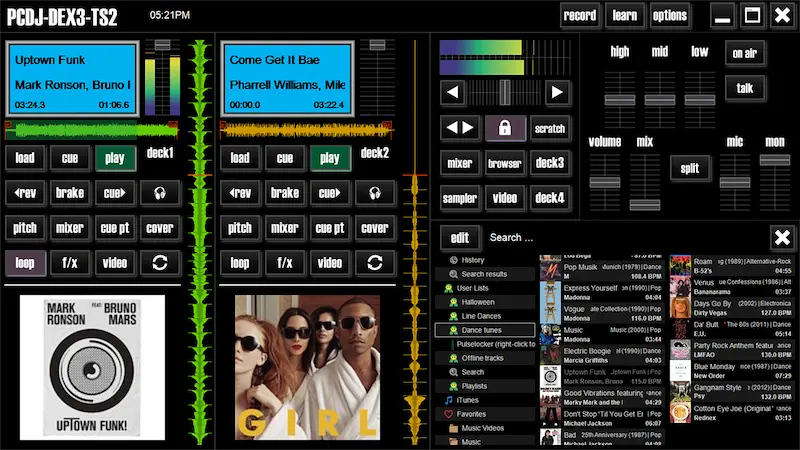Open History in browser tree
800x450 pixels.
coord(472,260)
